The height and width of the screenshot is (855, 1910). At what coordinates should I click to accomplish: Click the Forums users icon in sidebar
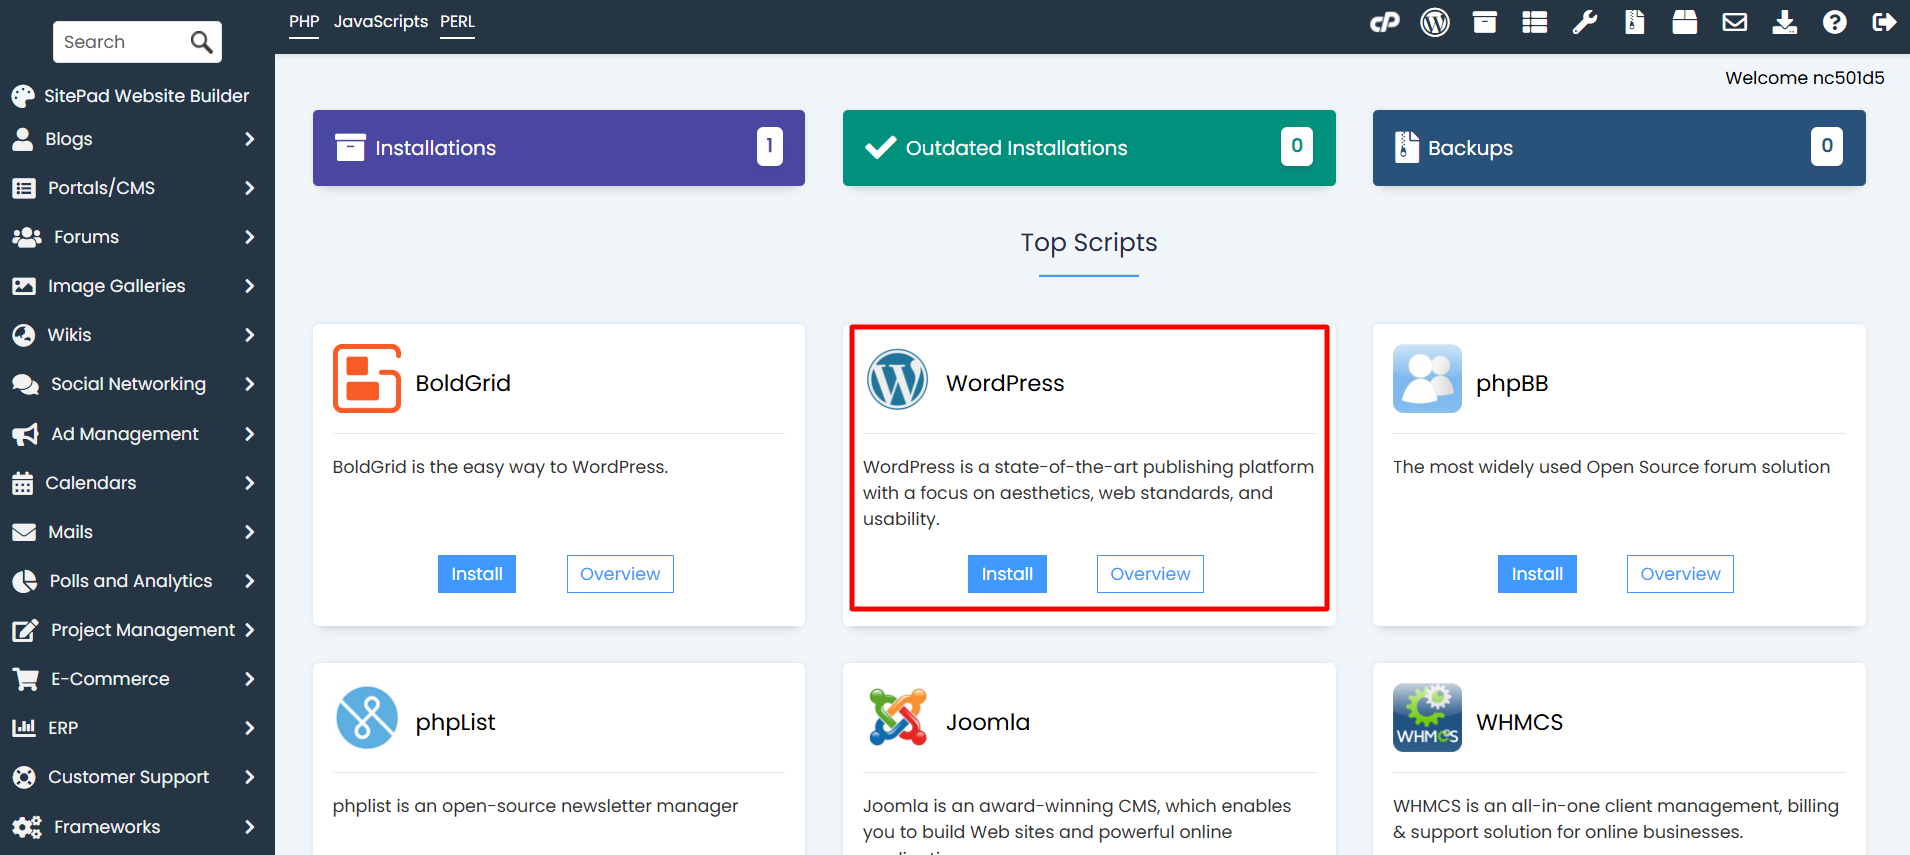[x=27, y=237]
